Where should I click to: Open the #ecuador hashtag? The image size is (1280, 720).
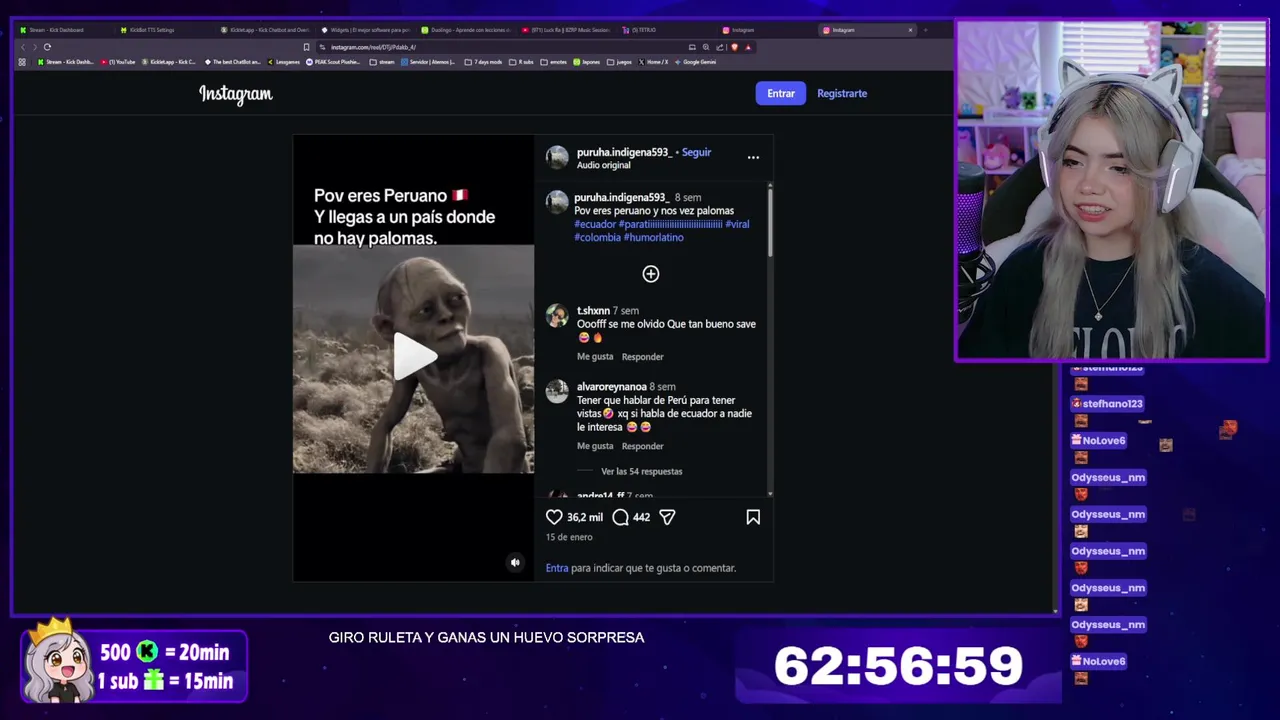[595, 224]
